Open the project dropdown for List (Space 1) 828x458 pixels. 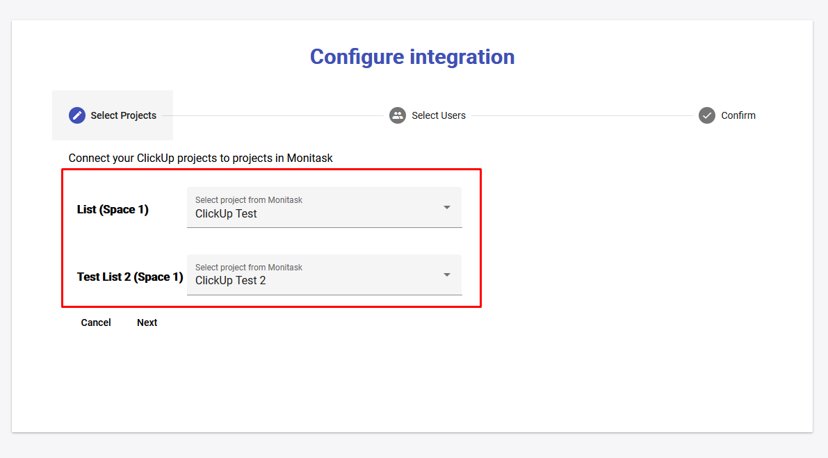(324, 208)
